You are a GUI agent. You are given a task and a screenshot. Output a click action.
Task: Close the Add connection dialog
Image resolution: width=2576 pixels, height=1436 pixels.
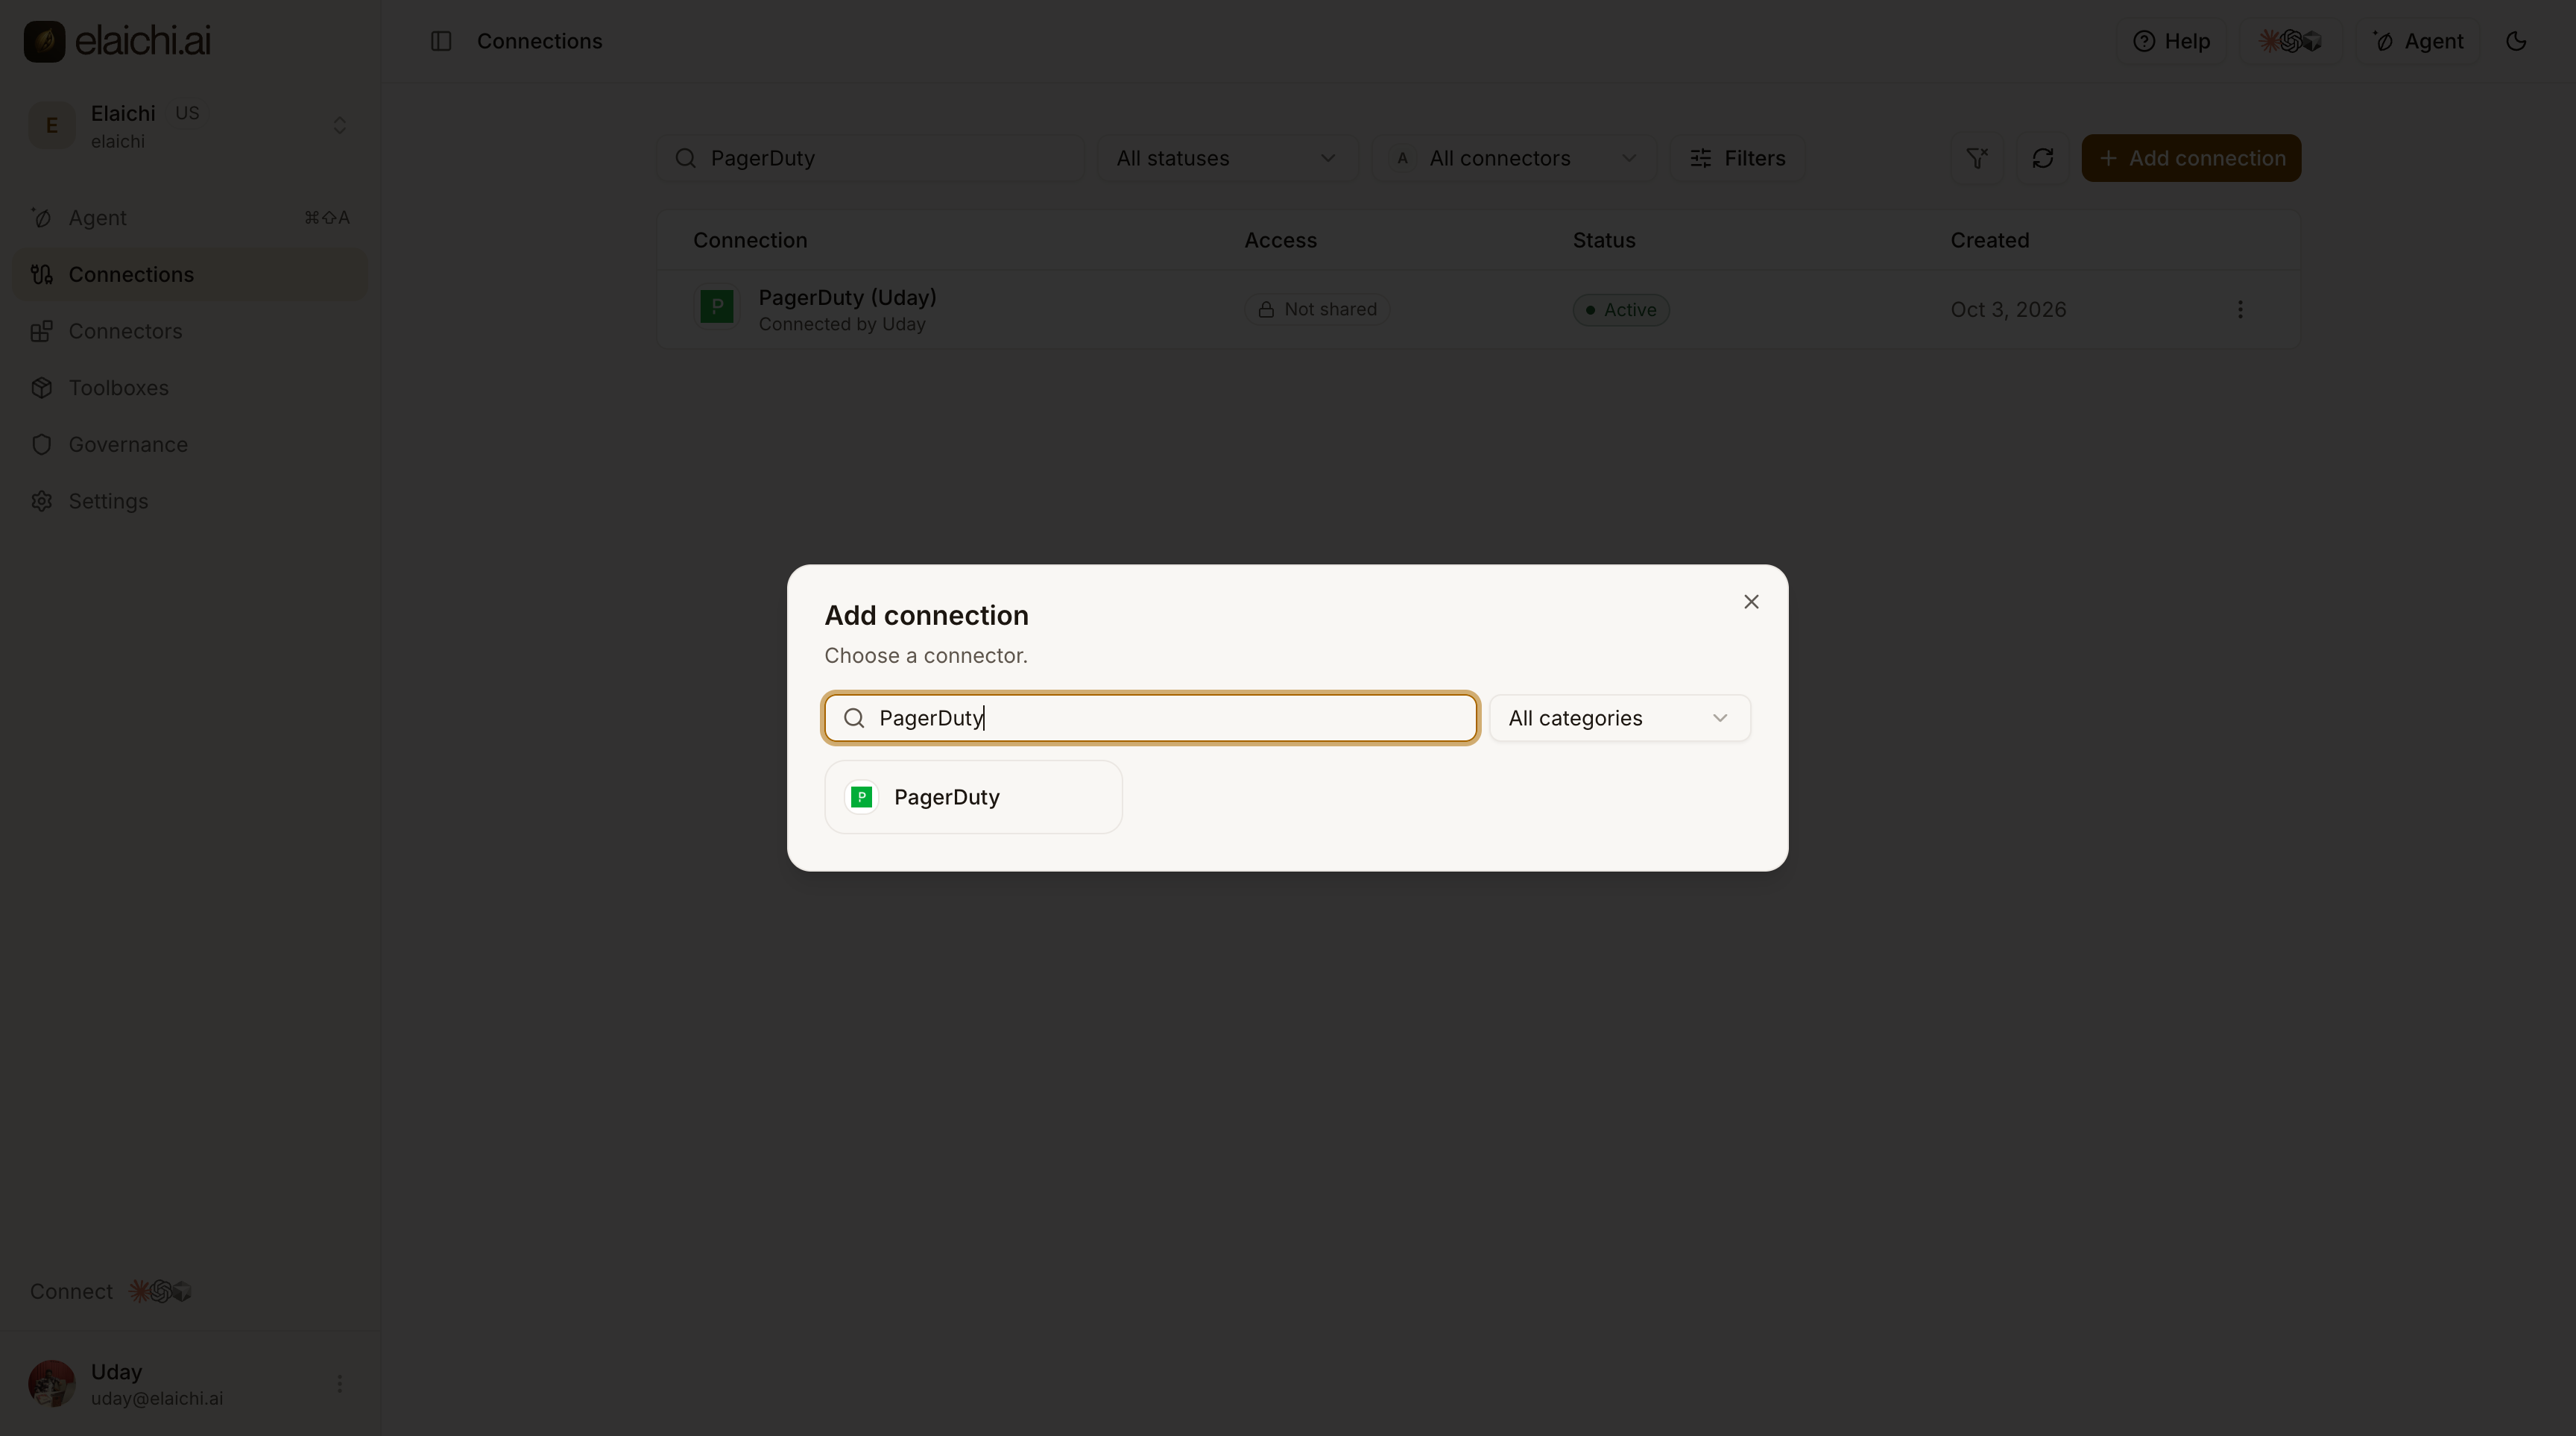pyautogui.click(x=1751, y=602)
